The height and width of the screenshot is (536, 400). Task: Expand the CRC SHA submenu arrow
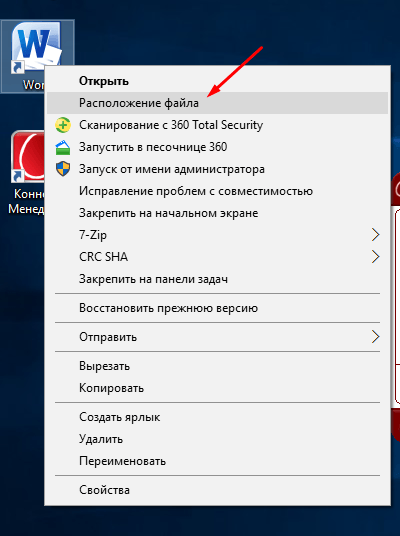(x=375, y=257)
